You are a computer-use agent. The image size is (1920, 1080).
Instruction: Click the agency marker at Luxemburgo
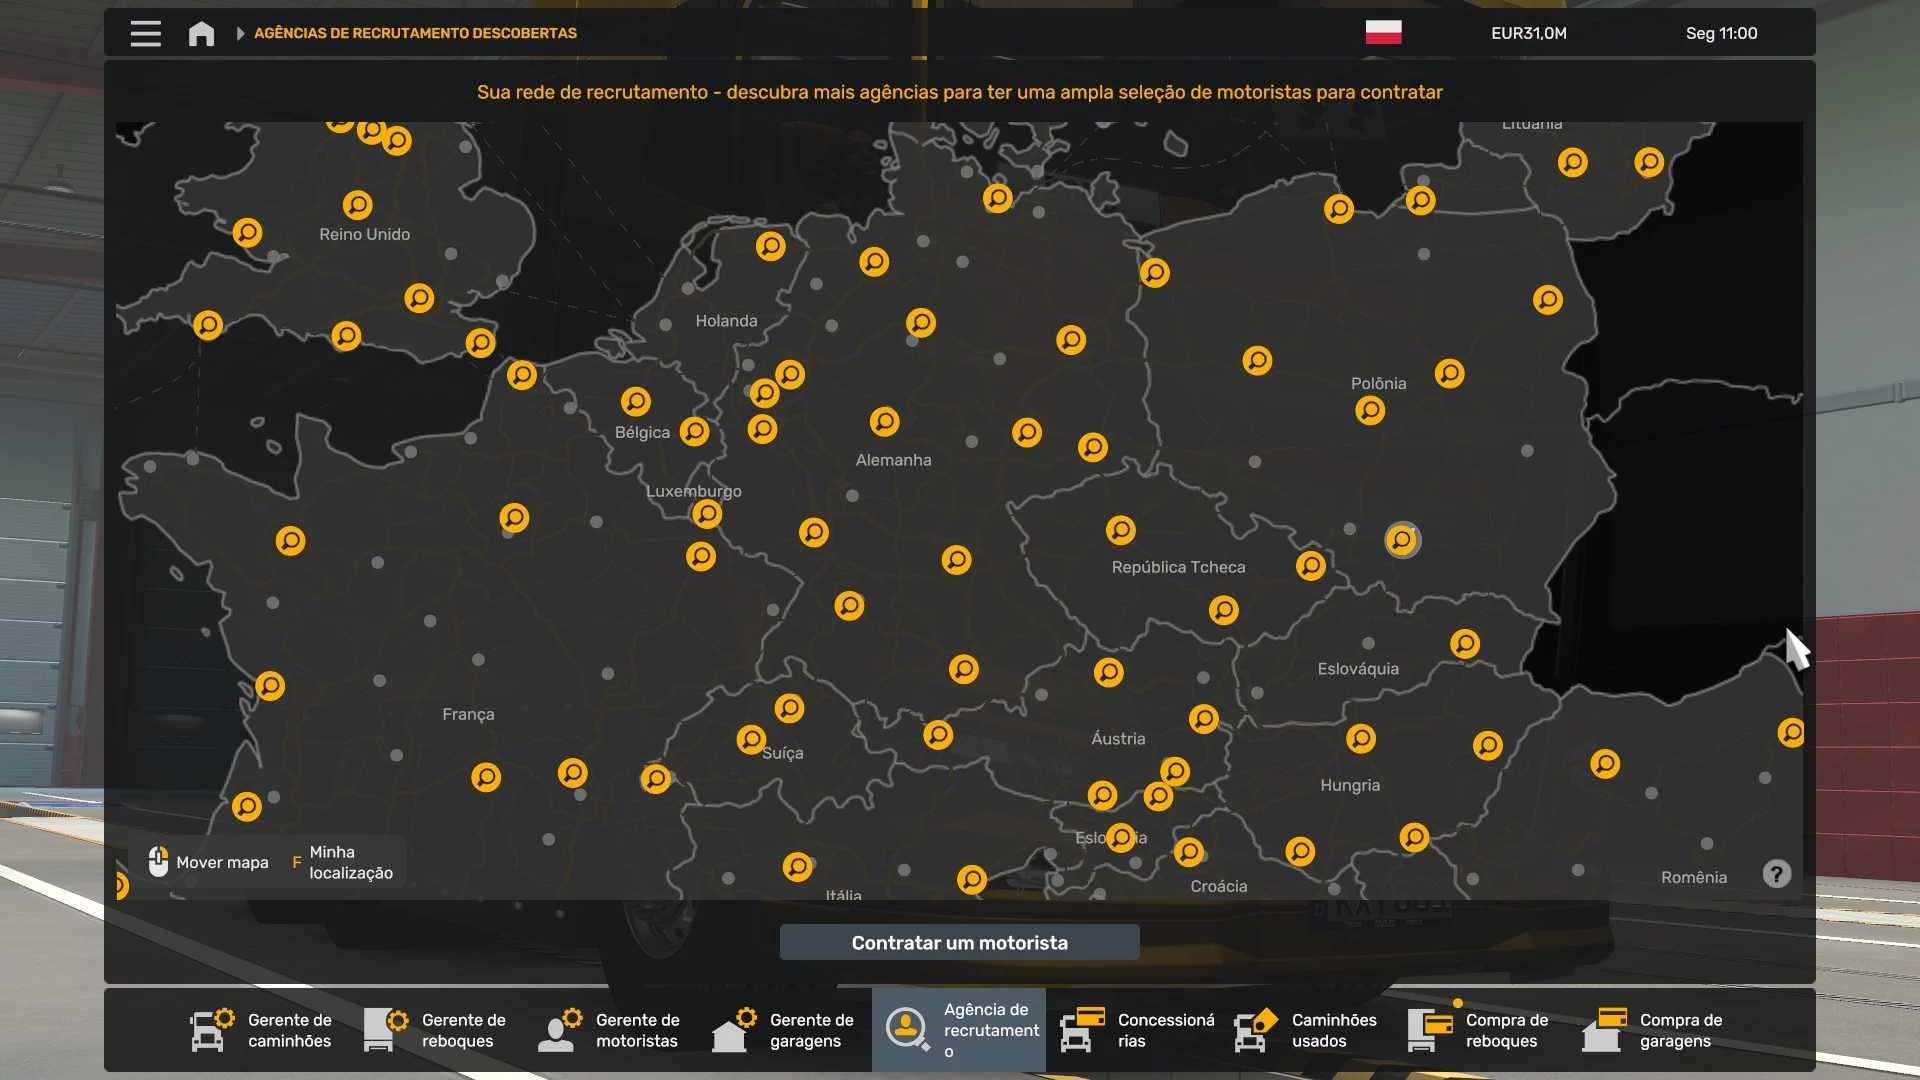(707, 514)
